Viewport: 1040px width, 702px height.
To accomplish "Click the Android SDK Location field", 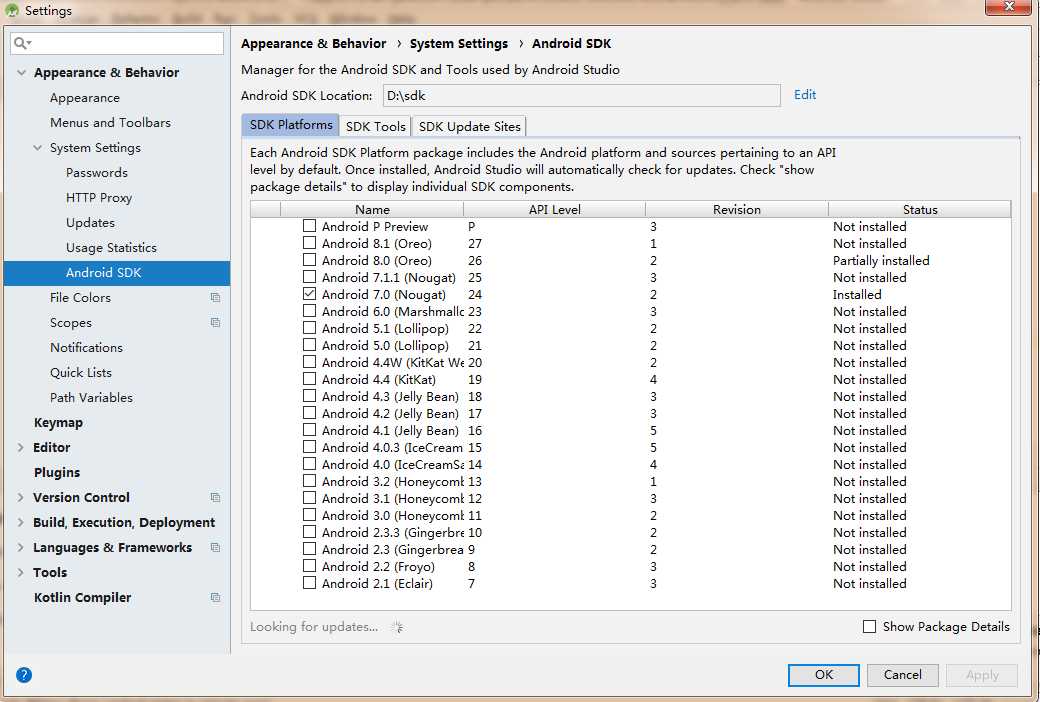I will coord(582,96).
